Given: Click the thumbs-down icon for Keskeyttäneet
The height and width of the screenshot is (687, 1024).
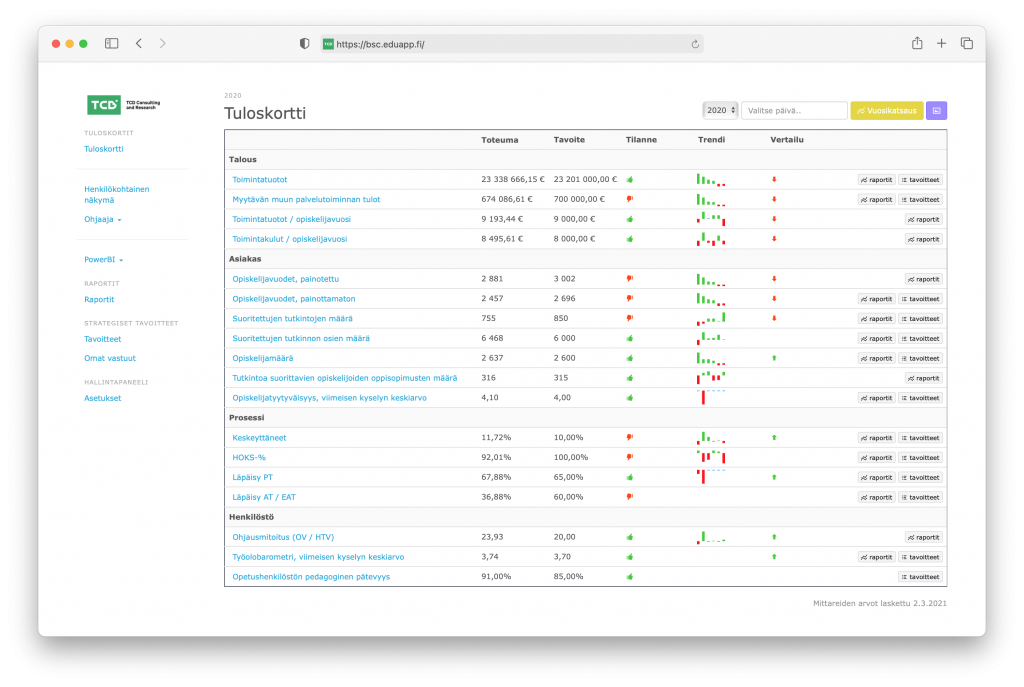Looking at the screenshot, I should 630,438.
